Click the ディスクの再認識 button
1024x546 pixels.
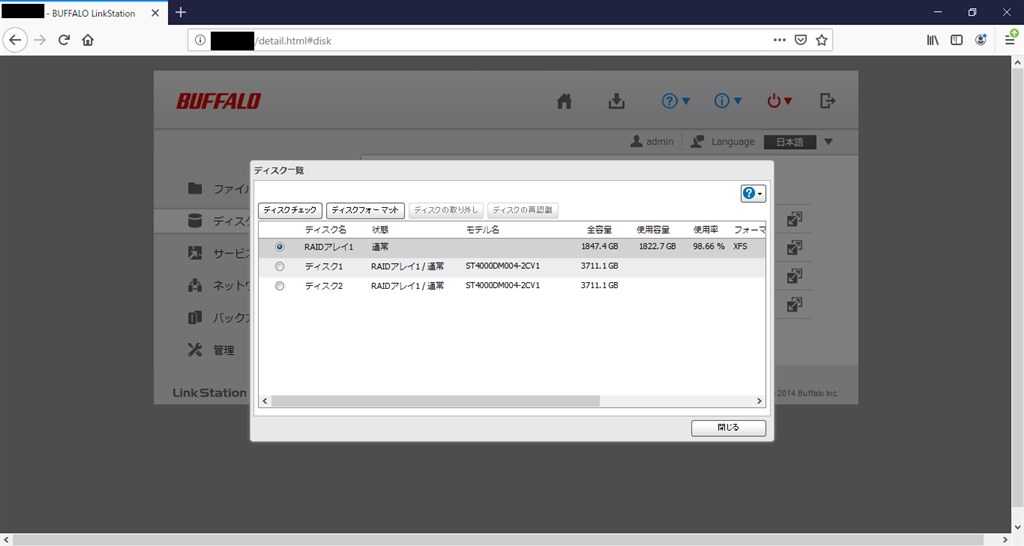click(x=522, y=210)
